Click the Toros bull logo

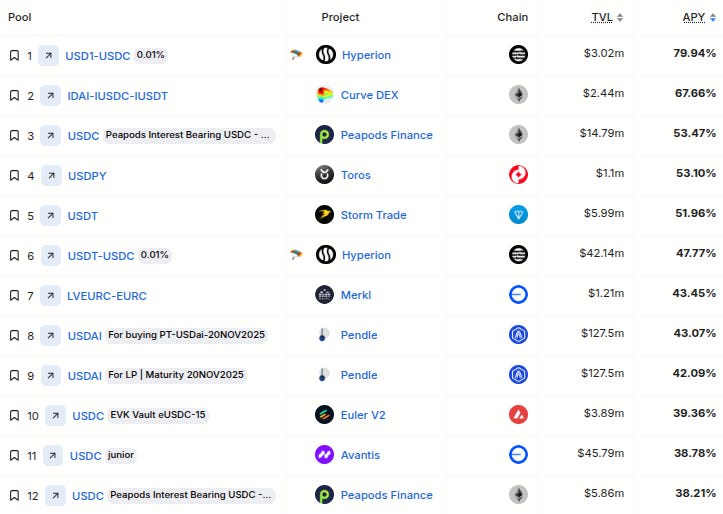pyautogui.click(x=325, y=175)
